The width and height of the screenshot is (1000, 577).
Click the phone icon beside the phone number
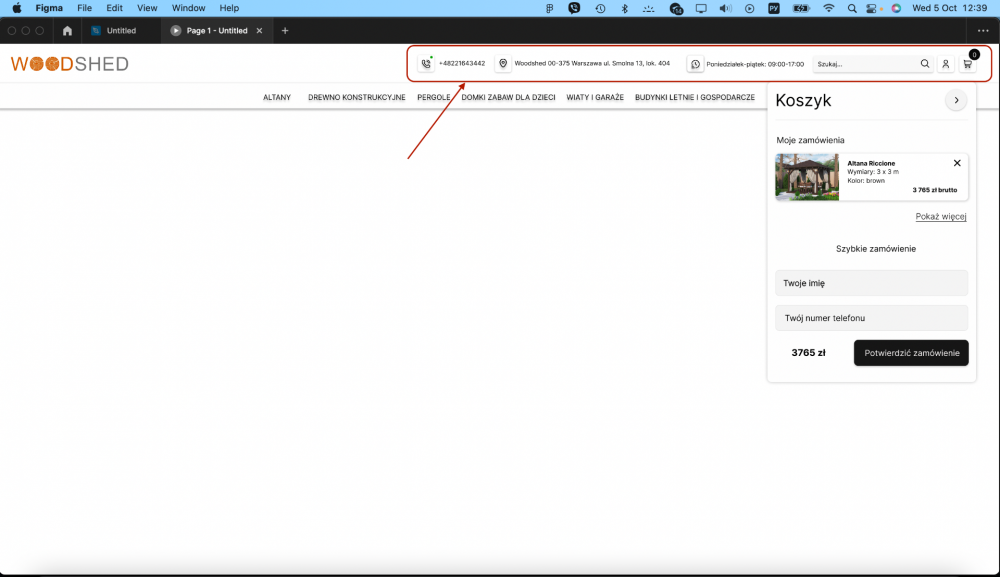click(x=423, y=62)
